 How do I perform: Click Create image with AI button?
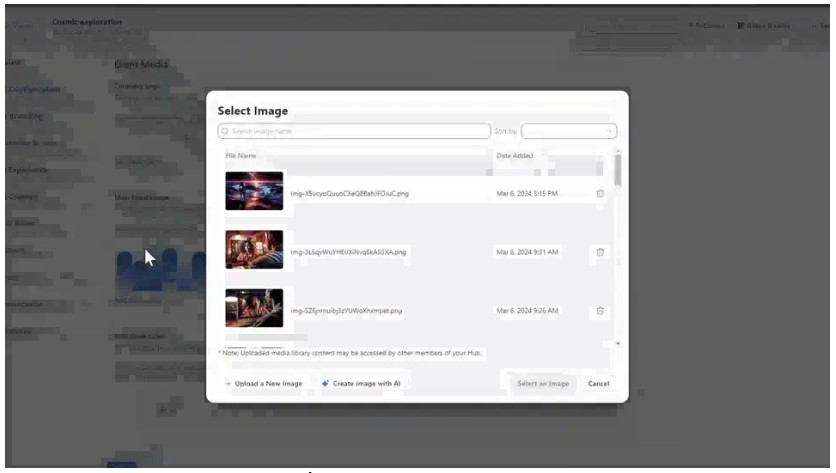pos(361,383)
